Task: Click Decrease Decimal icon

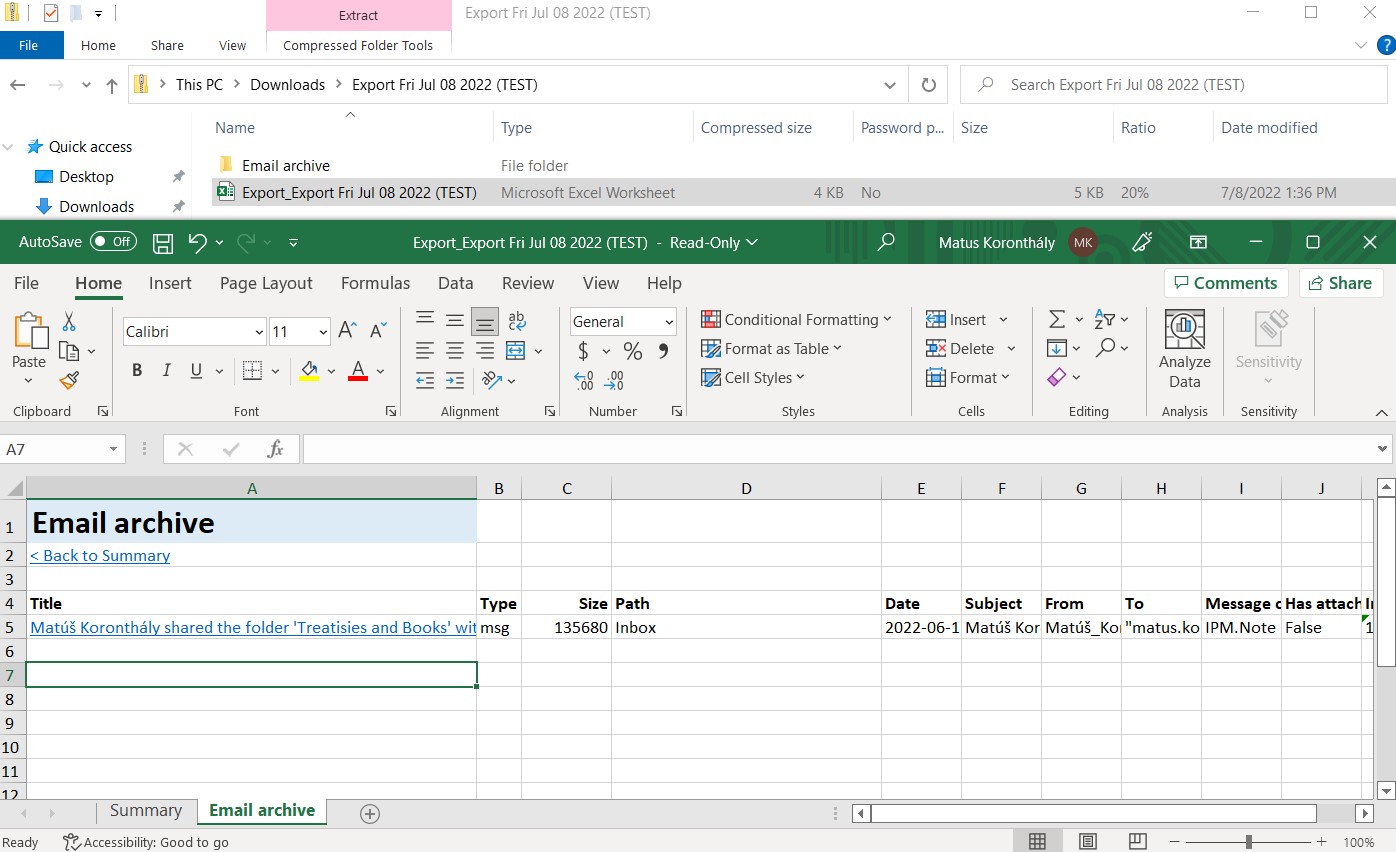Action: tap(614, 380)
